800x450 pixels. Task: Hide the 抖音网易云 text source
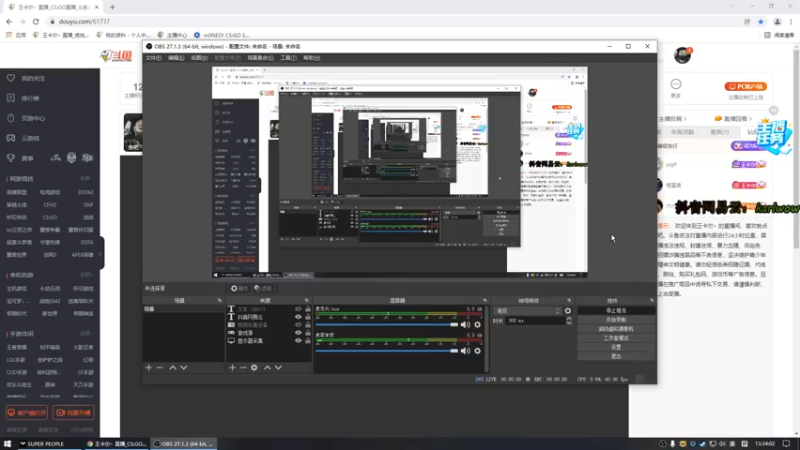(x=298, y=317)
